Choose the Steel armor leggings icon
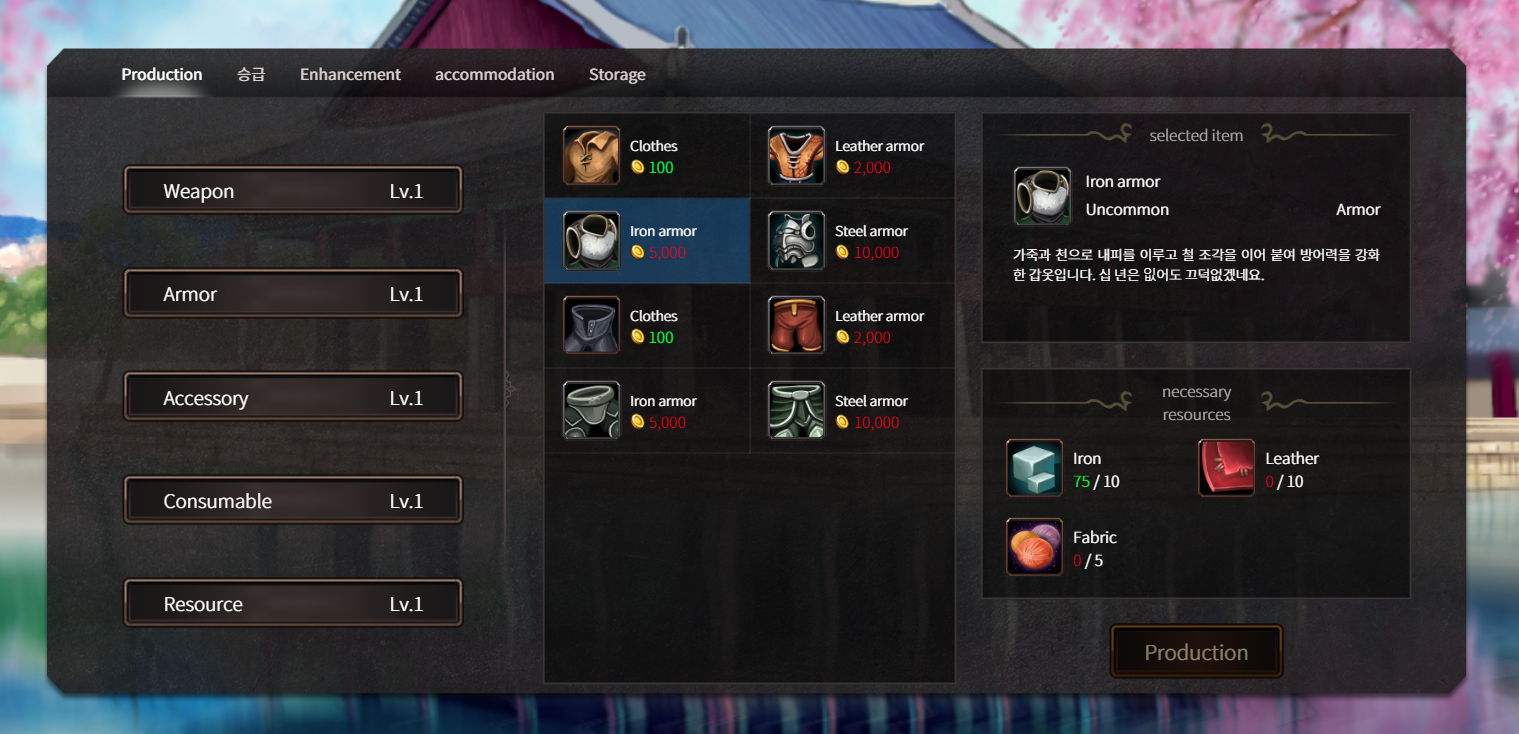This screenshot has width=1519, height=734. (x=796, y=410)
